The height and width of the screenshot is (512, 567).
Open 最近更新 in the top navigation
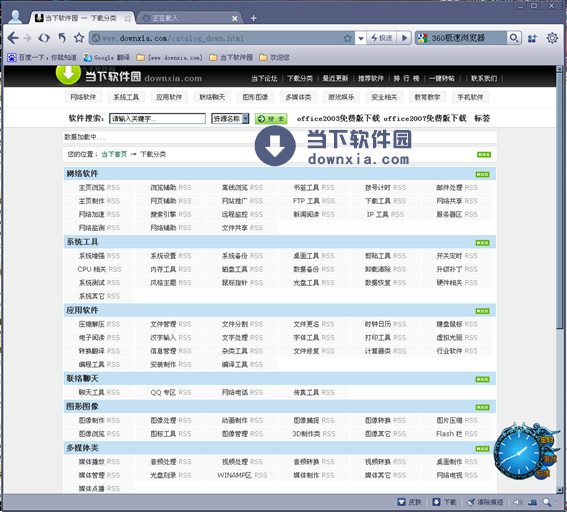click(335, 78)
